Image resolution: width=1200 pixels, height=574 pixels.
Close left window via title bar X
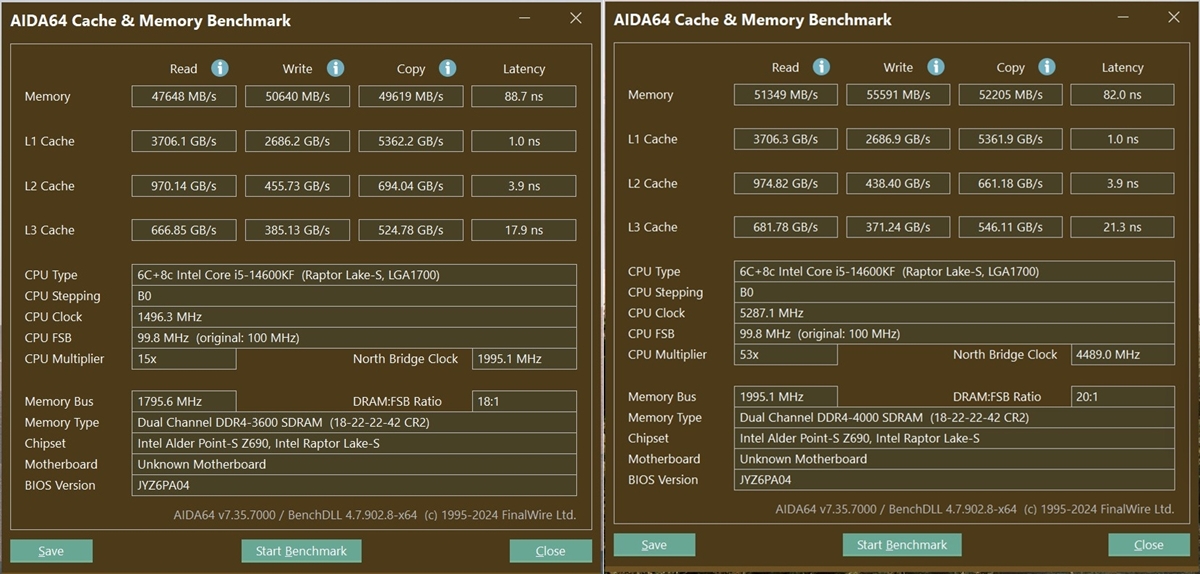point(575,18)
